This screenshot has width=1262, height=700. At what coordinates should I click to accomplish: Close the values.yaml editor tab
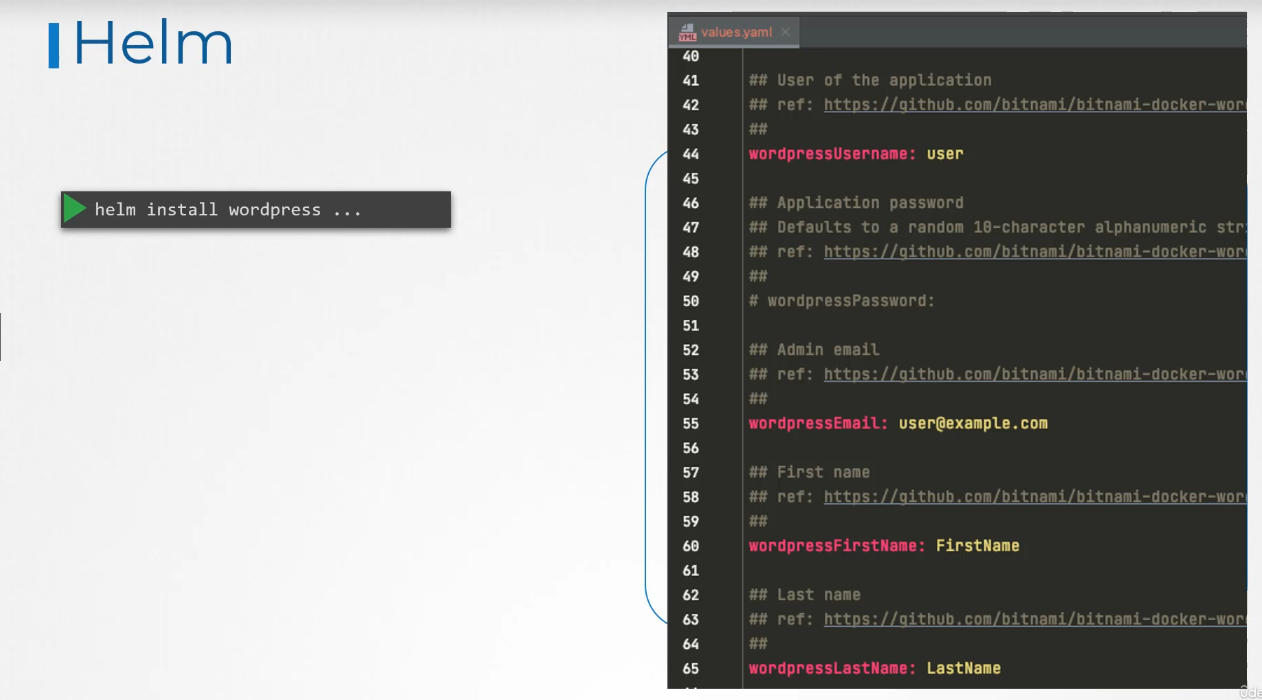click(x=785, y=32)
